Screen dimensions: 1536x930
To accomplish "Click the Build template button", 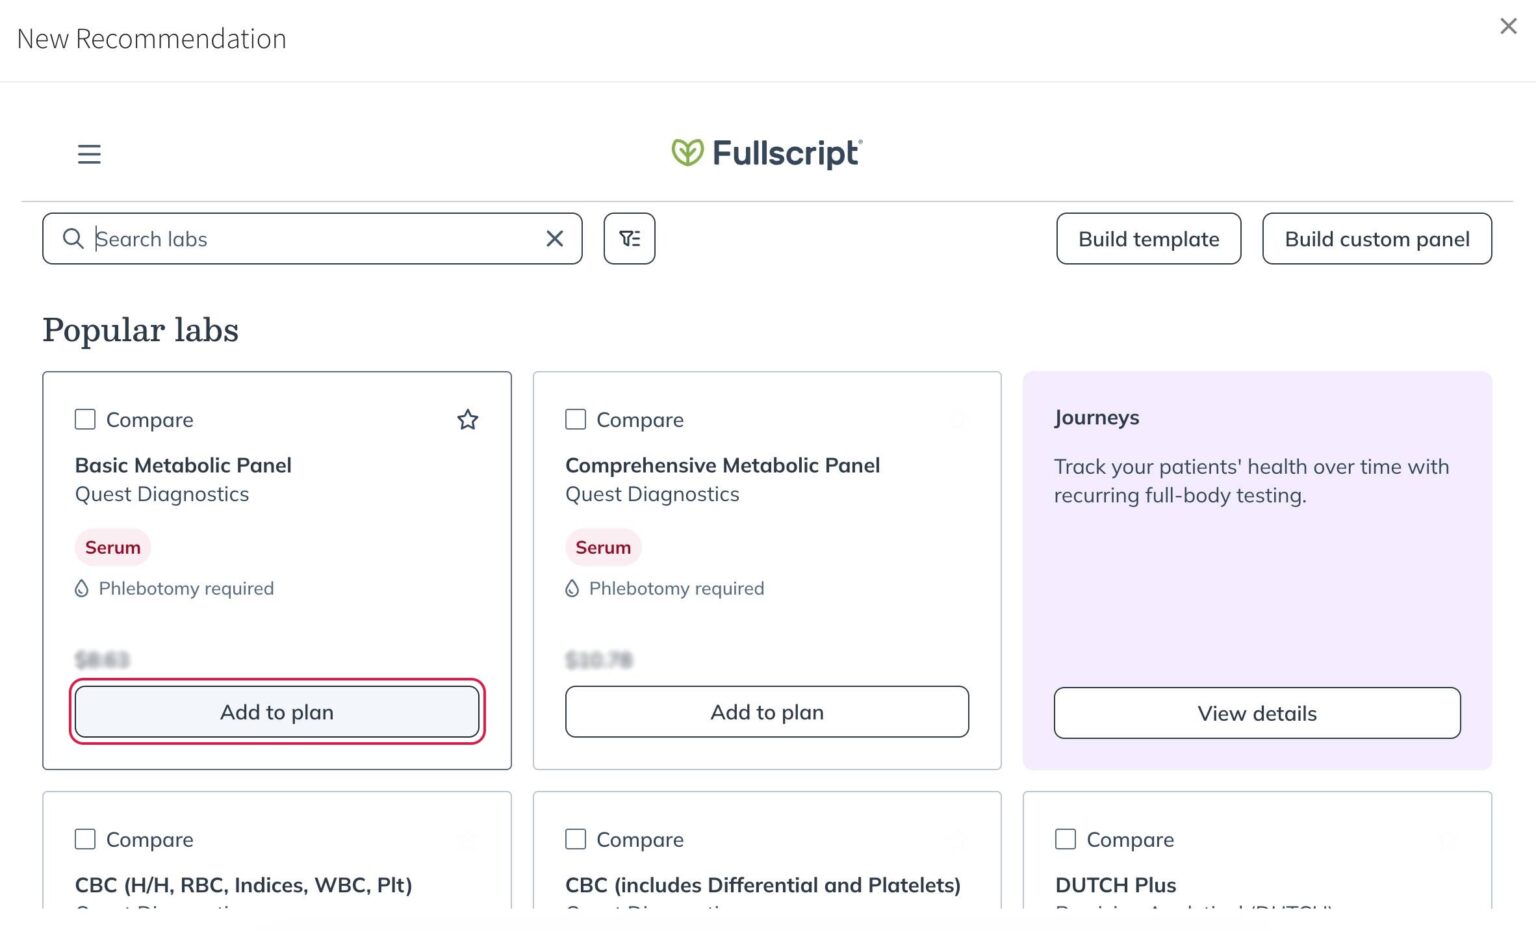I will (x=1148, y=239).
